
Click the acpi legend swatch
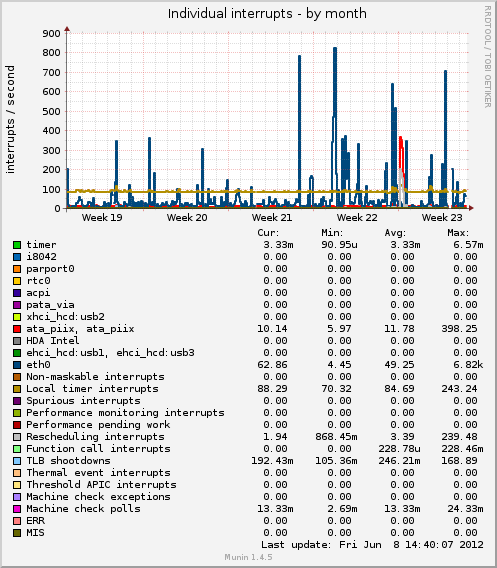tap(17, 293)
